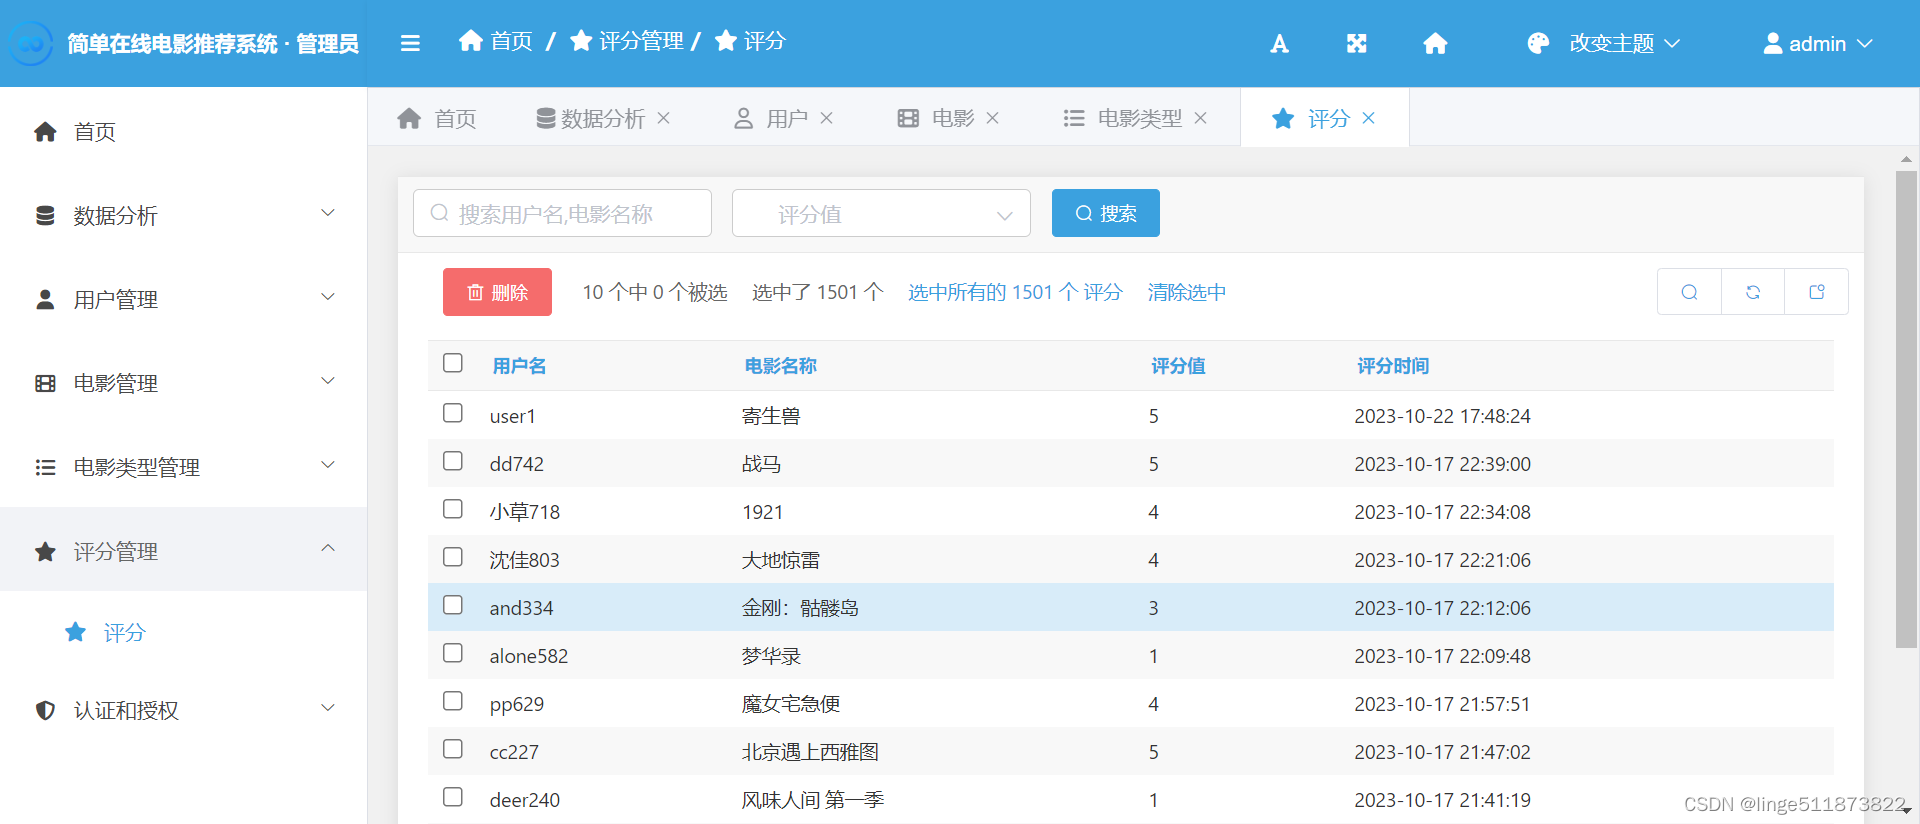
Task: Click the sidebar 用户管理 person icon
Action: [45, 300]
